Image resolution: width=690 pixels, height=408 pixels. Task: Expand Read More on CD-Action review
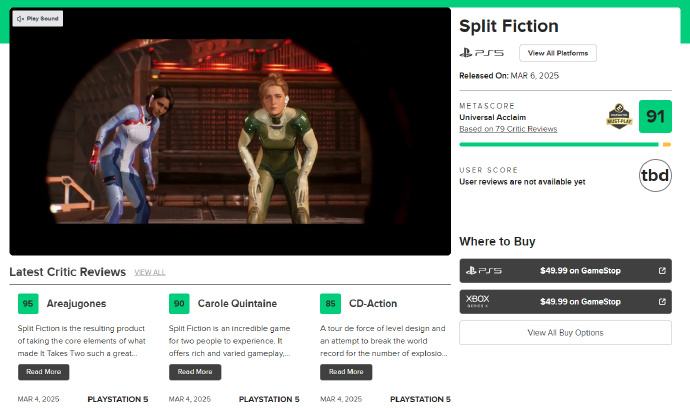click(346, 372)
